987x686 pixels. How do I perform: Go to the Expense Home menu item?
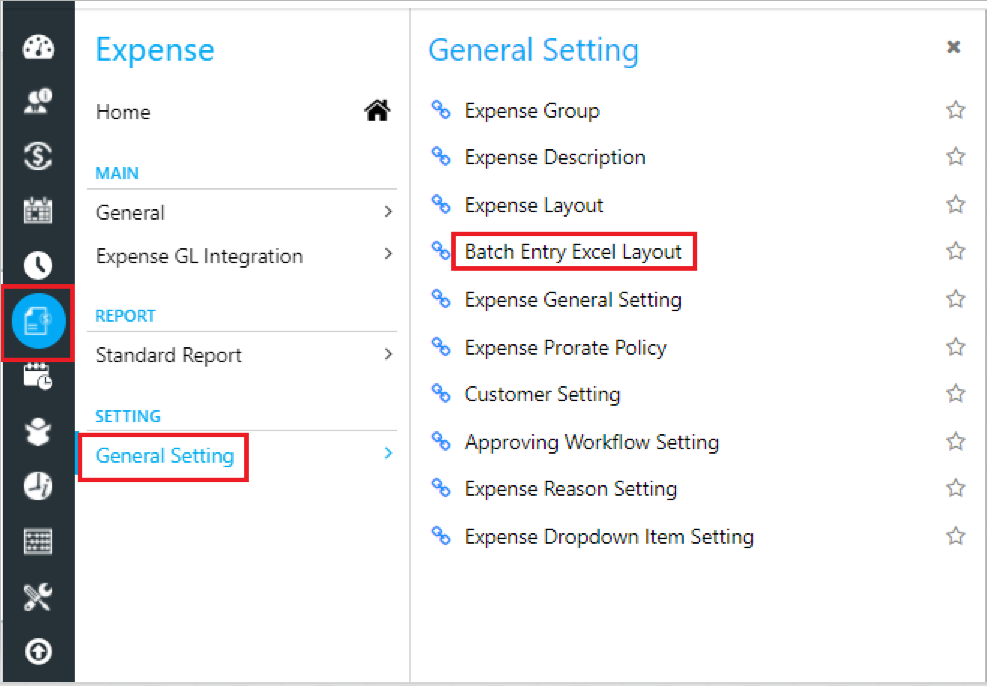click(123, 112)
